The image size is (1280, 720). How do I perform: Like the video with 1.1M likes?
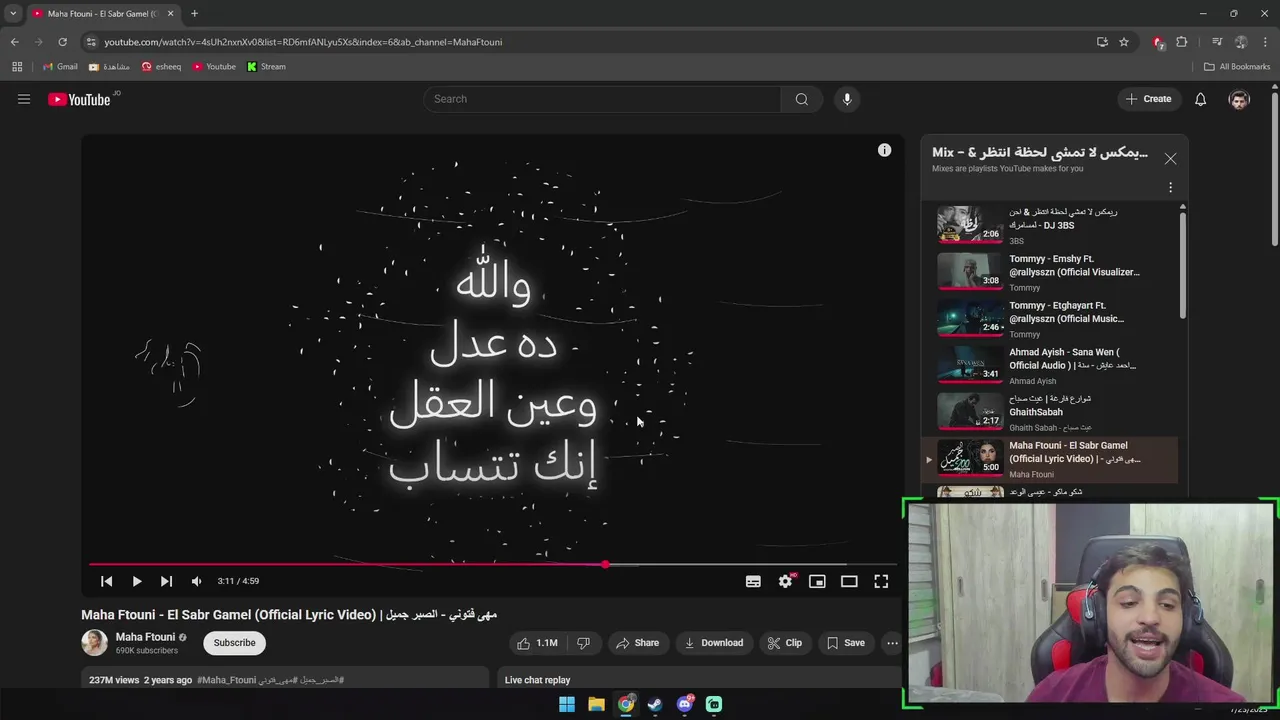tap(537, 643)
